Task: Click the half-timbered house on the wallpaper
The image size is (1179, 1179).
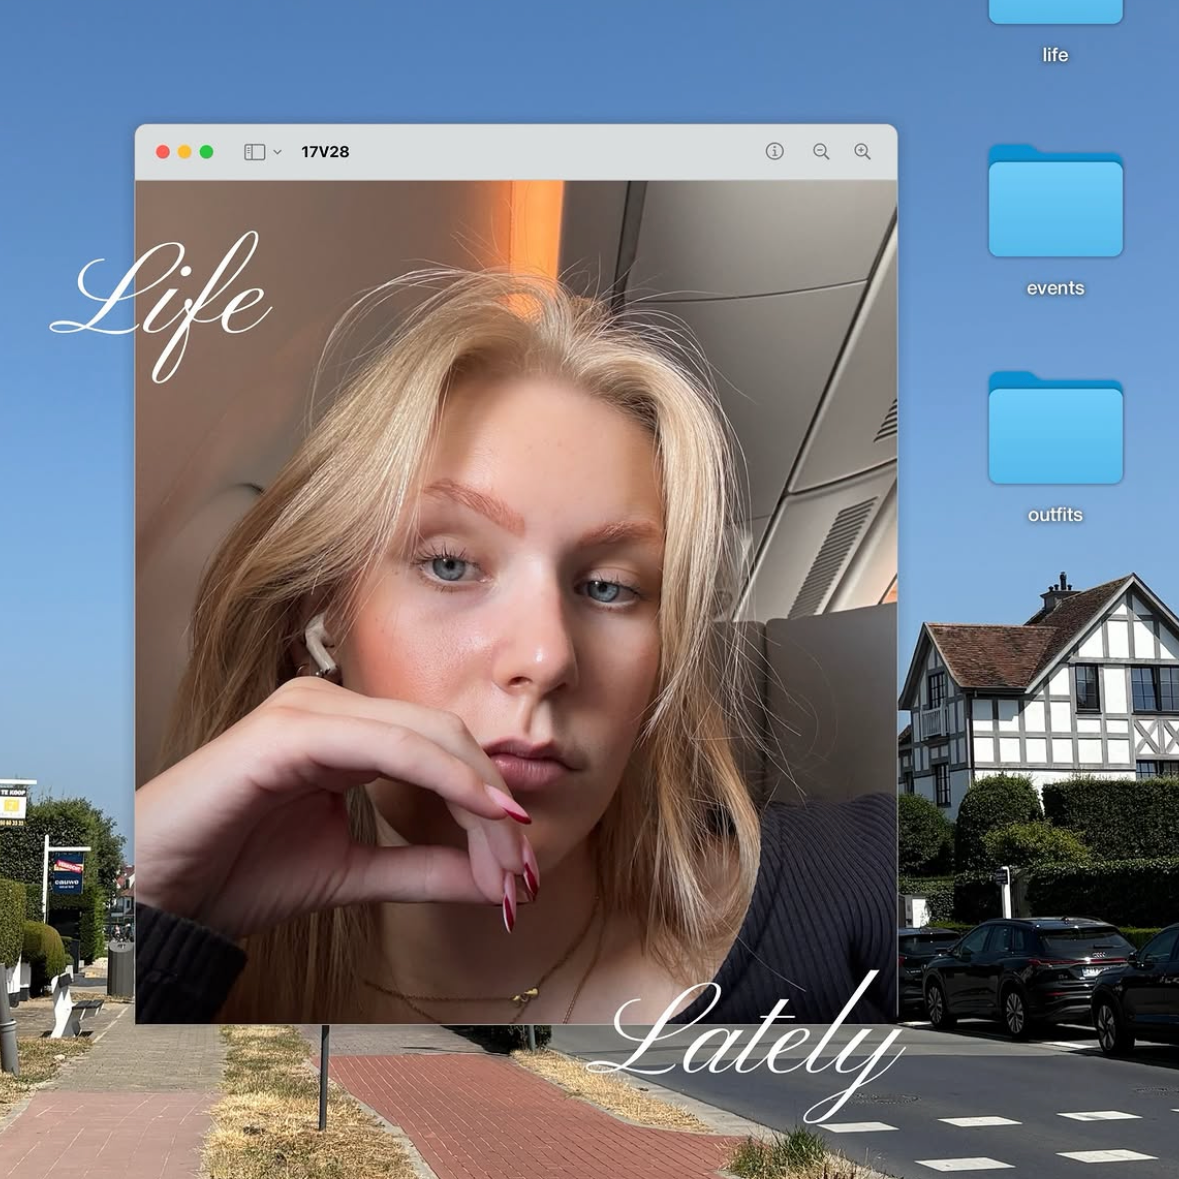Action: pyautogui.click(x=1041, y=688)
